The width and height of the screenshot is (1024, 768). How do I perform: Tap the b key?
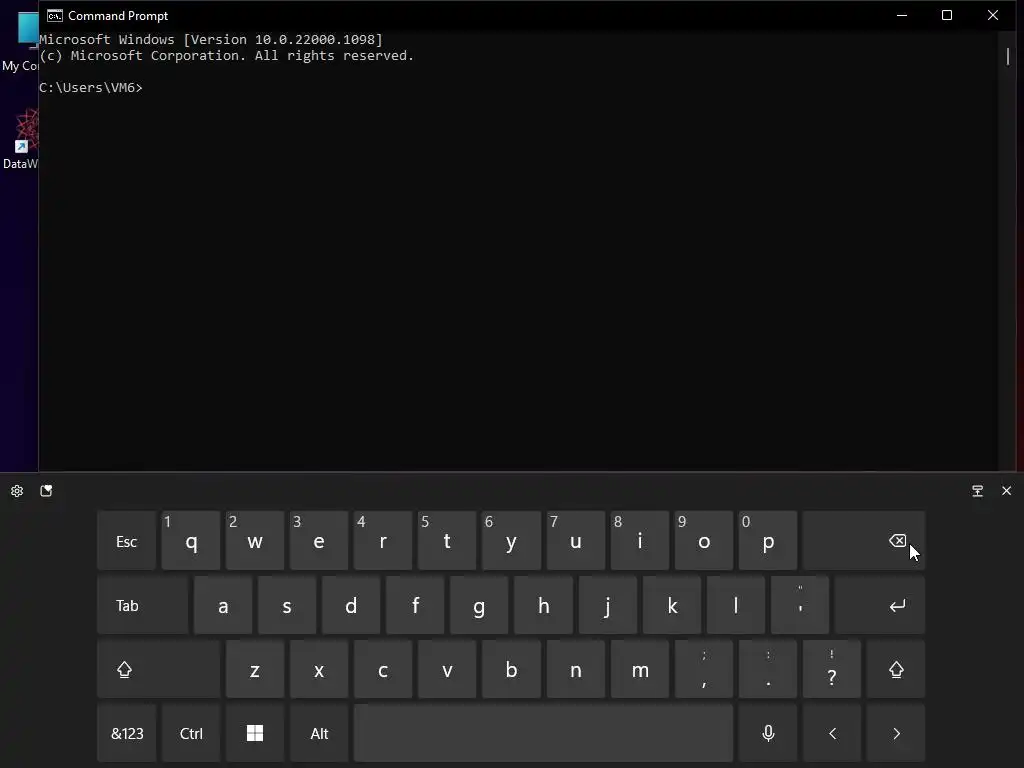(x=511, y=669)
